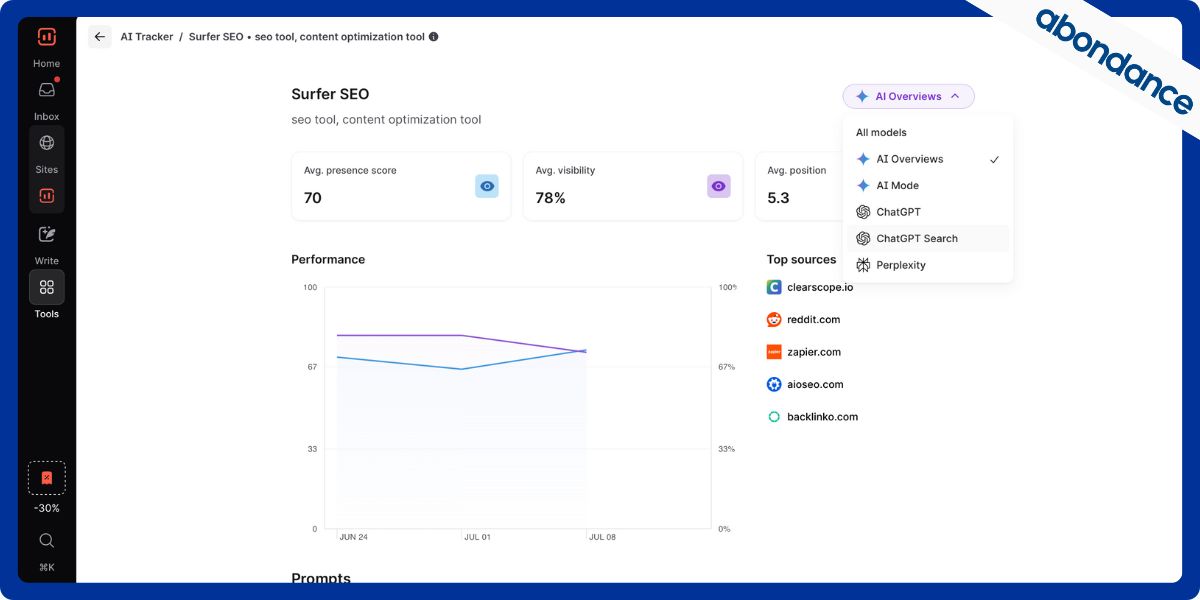Click the Surfer SEO page title
Screen dimensions: 1200x600
pyautogui.click(x=330, y=94)
